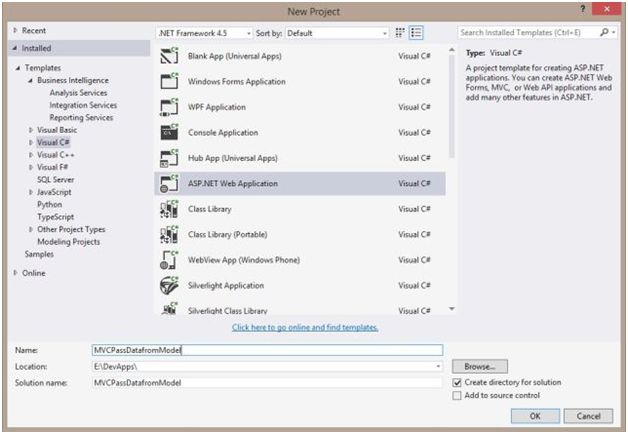Click the Class Library template icon
Image resolution: width=628 pixels, height=434 pixels.
point(169,209)
